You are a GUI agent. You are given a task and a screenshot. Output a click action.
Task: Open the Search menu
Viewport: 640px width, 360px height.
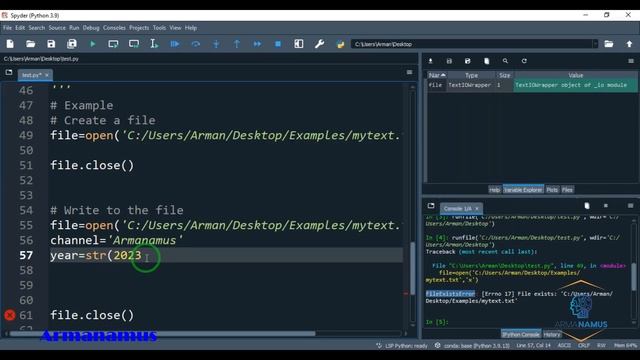tap(37, 28)
